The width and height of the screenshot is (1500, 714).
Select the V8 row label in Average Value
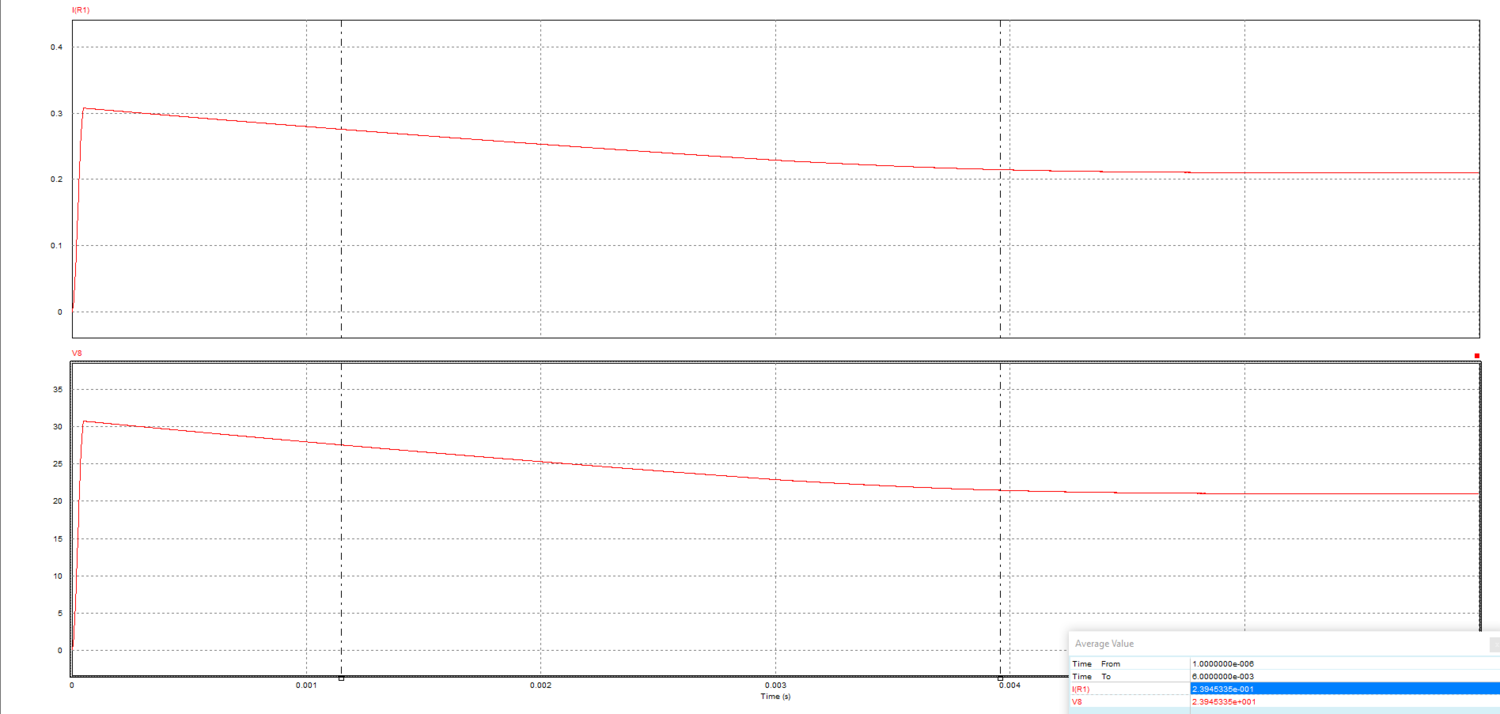tap(1077, 702)
